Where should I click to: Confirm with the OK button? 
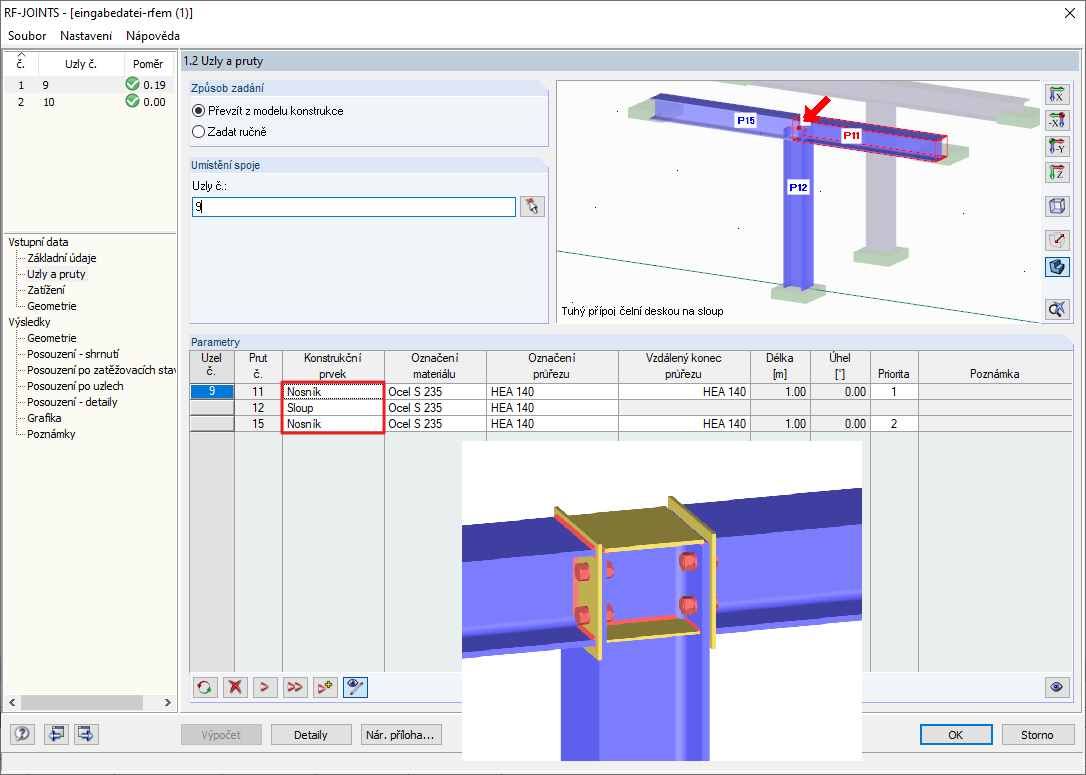(956, 735)
